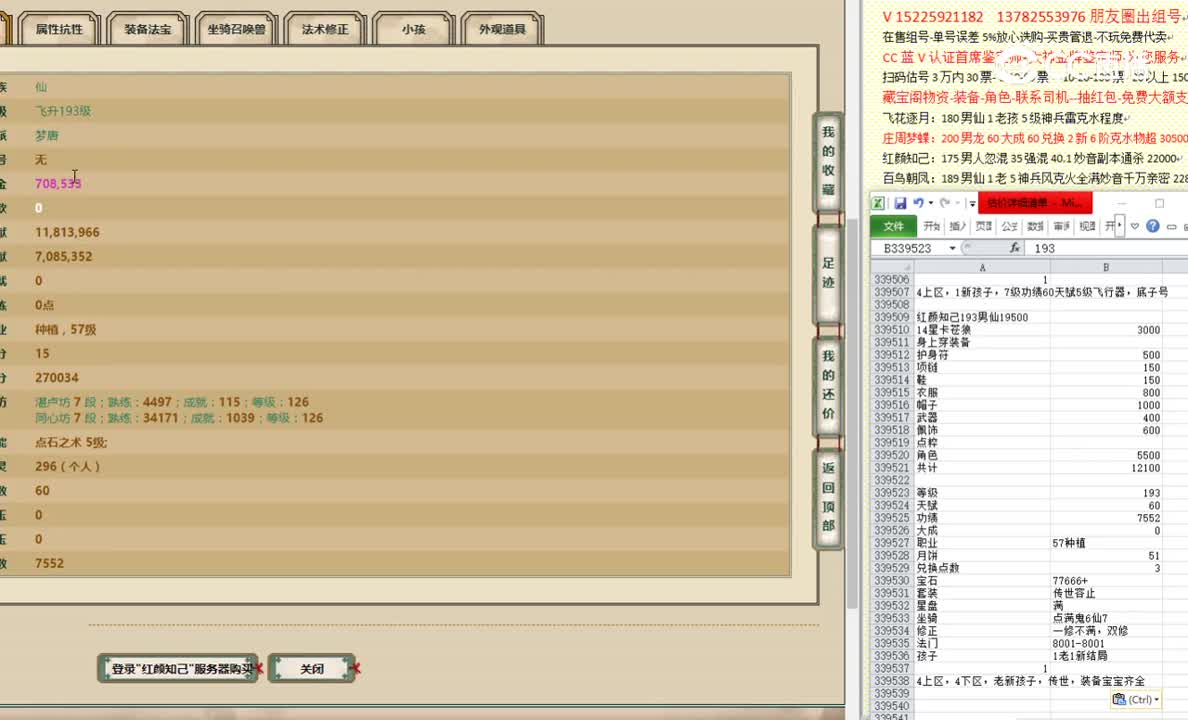
Task: Switch to the 坐骑召唤兽 tab
Action: (236, 29)
